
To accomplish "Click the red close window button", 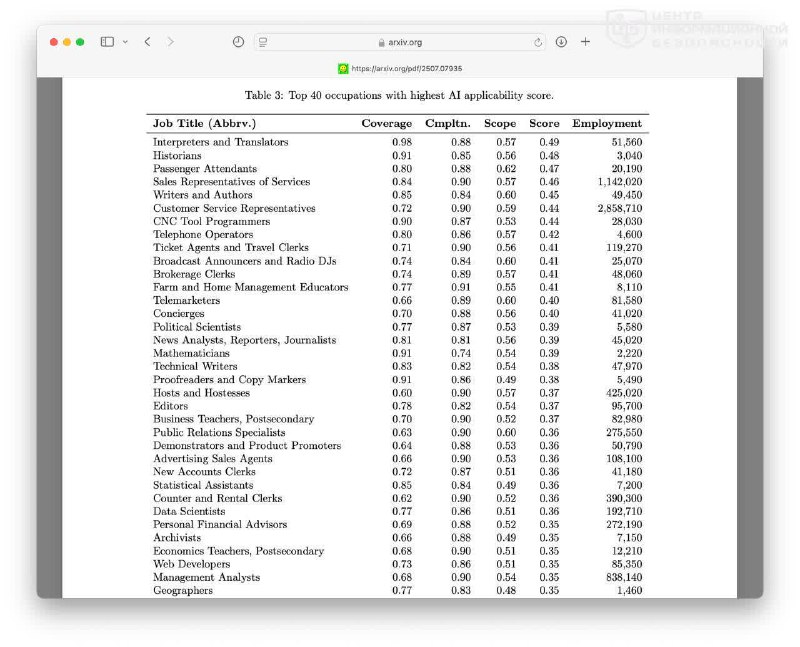I will click(54, 42).
